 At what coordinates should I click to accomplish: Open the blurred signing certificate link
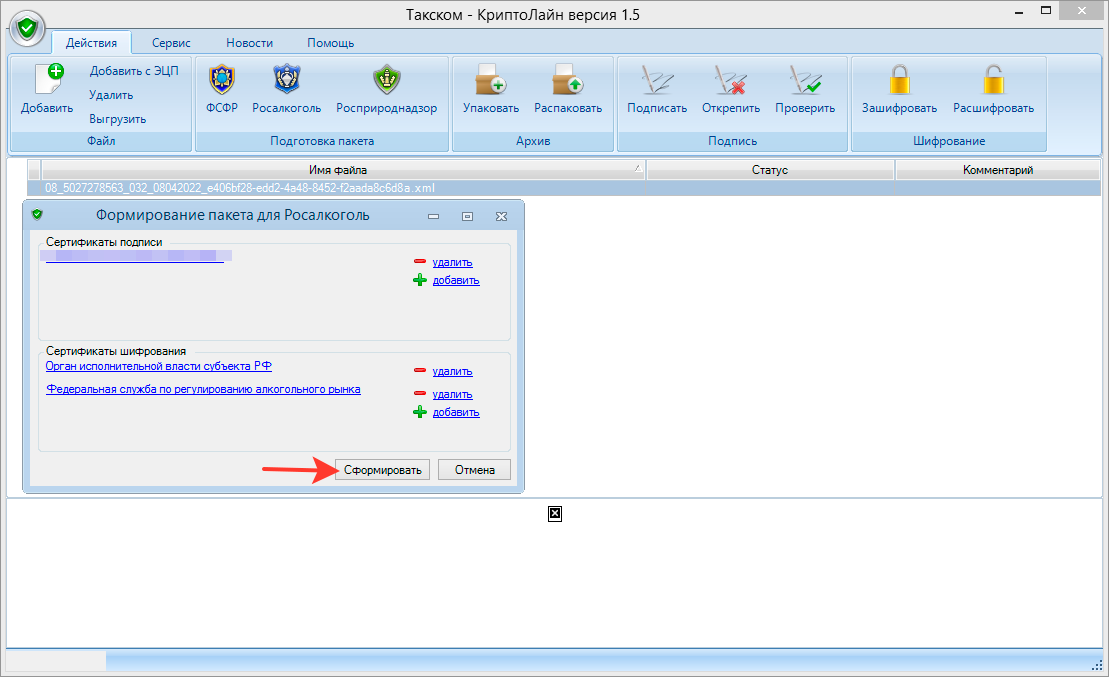pos(135,257)
